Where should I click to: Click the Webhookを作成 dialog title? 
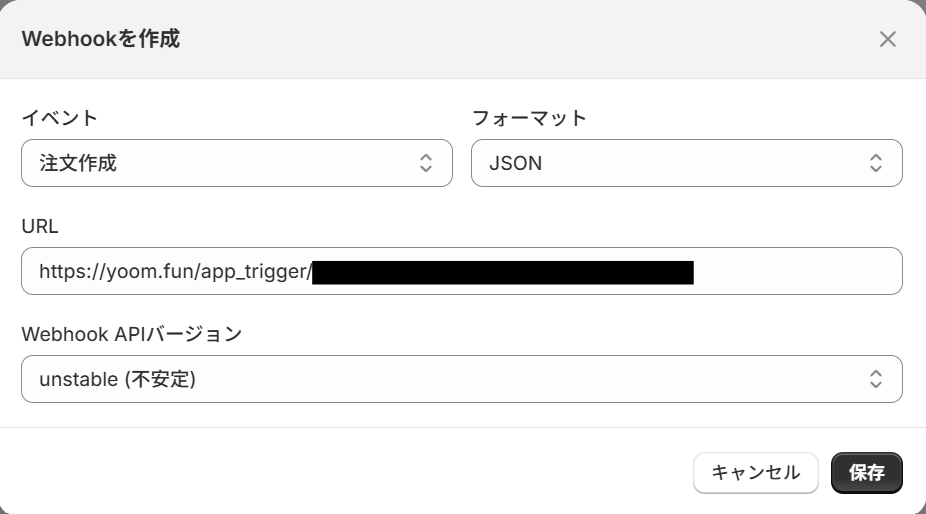(x=101, y=40)
